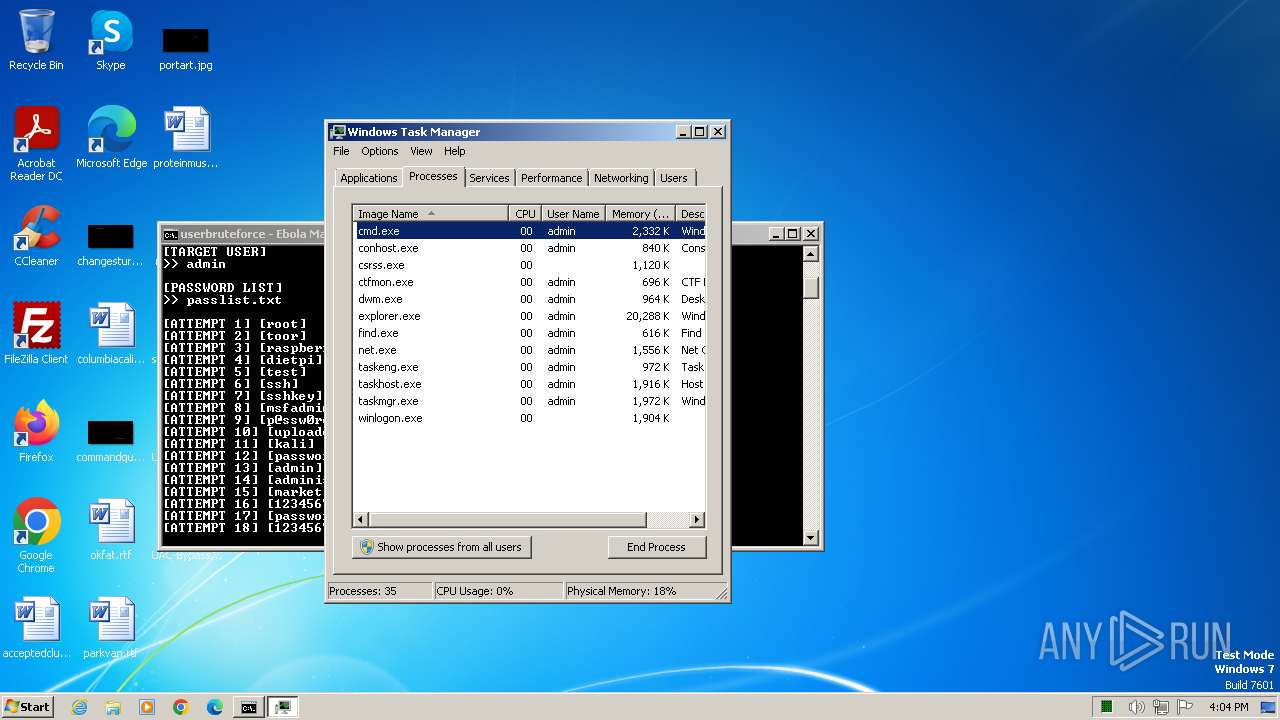Open the Firefox desktop shortcut
The image size is (1280, 720).
[36, 432]
